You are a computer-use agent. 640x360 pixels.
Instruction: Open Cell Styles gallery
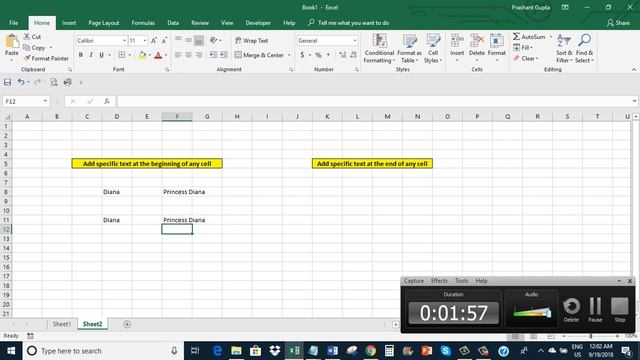click(x=433, y=48)
